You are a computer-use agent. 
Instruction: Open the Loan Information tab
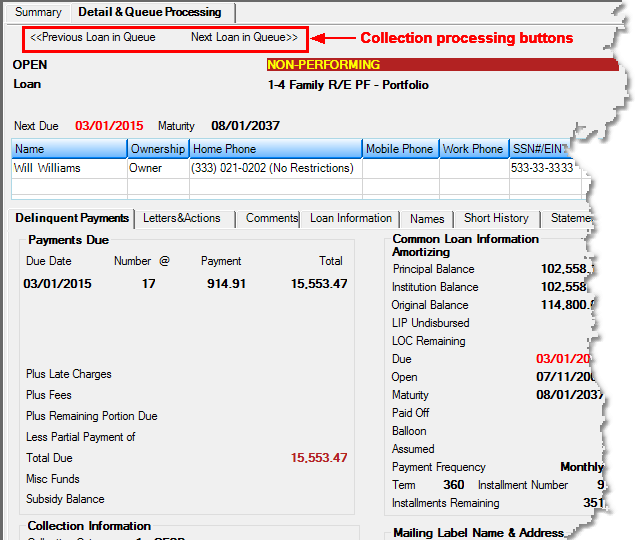click(350, 218)
